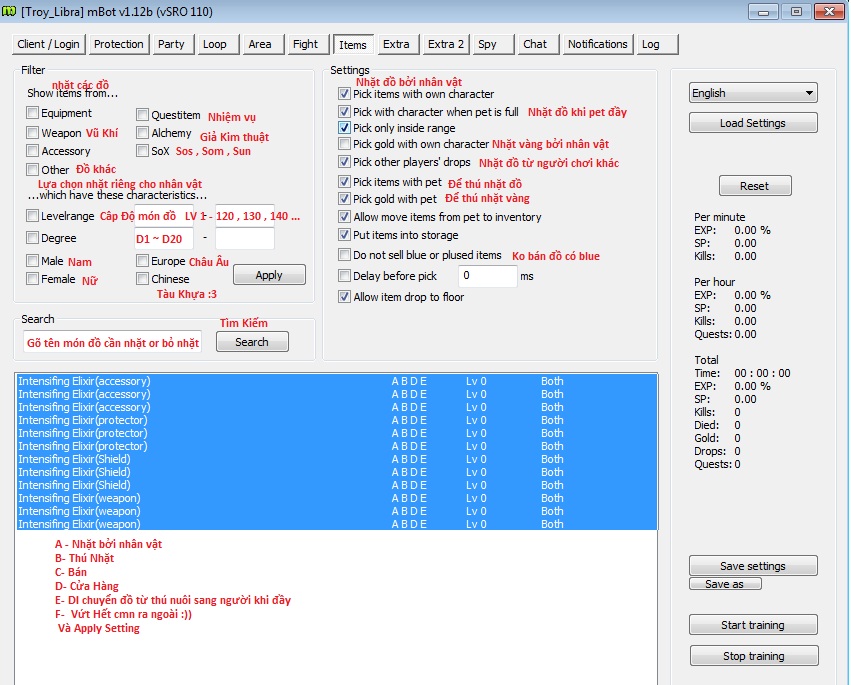Switch to the Fight tab

(x=305, y=44)
